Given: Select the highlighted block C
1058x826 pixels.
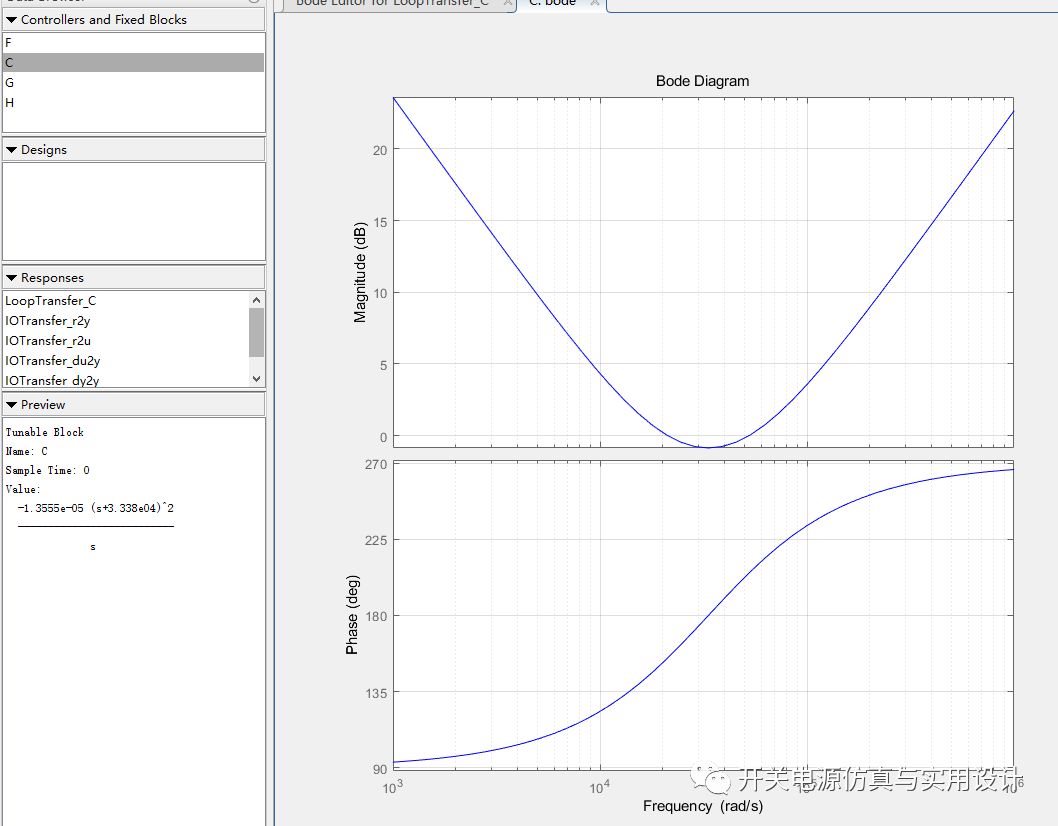Looking at the screenshot, I should click(x=134, y=63).
